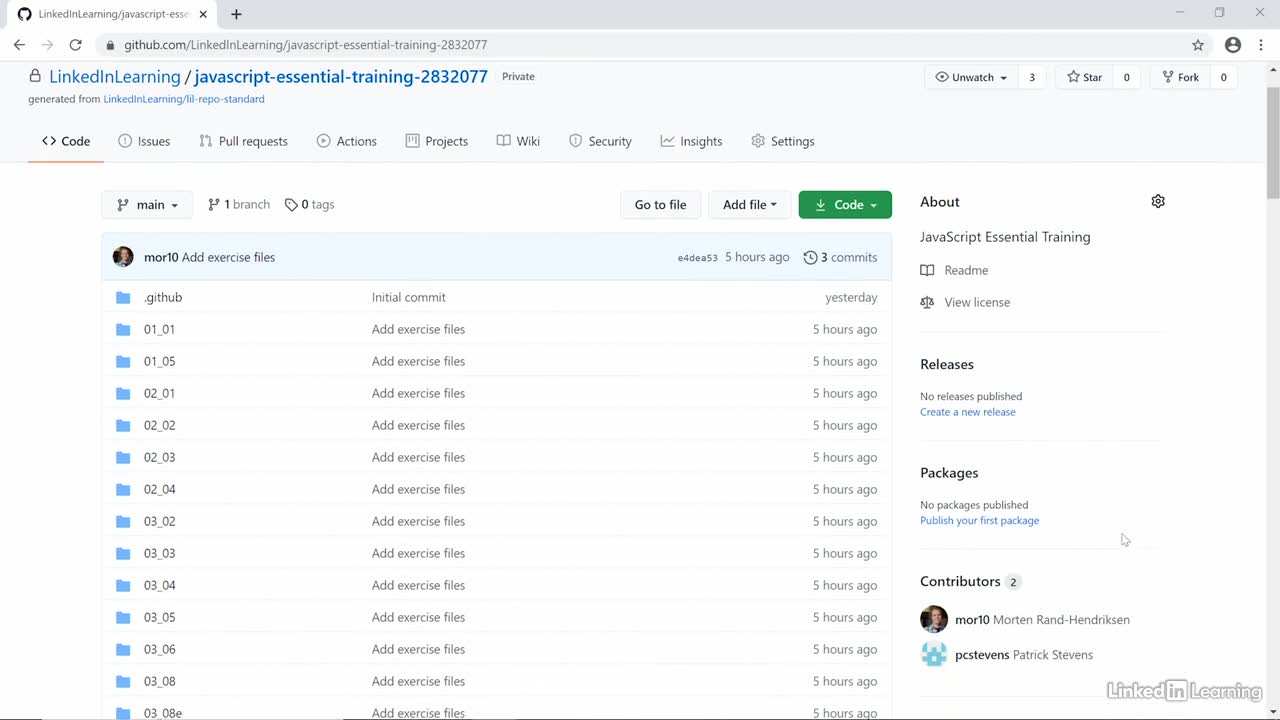The height and width of the screenshot is (720, 1280).
Task: Click Create a new release link
Action: click(x=968, y=412)
